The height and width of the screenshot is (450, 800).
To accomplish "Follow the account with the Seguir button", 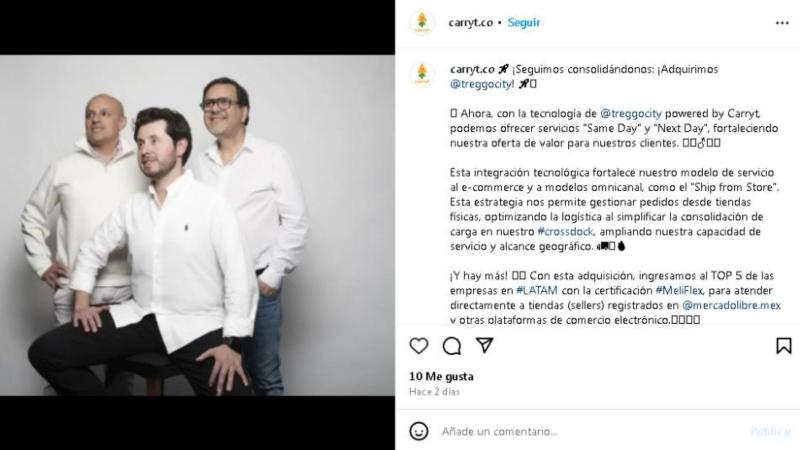I will point(523,22).
